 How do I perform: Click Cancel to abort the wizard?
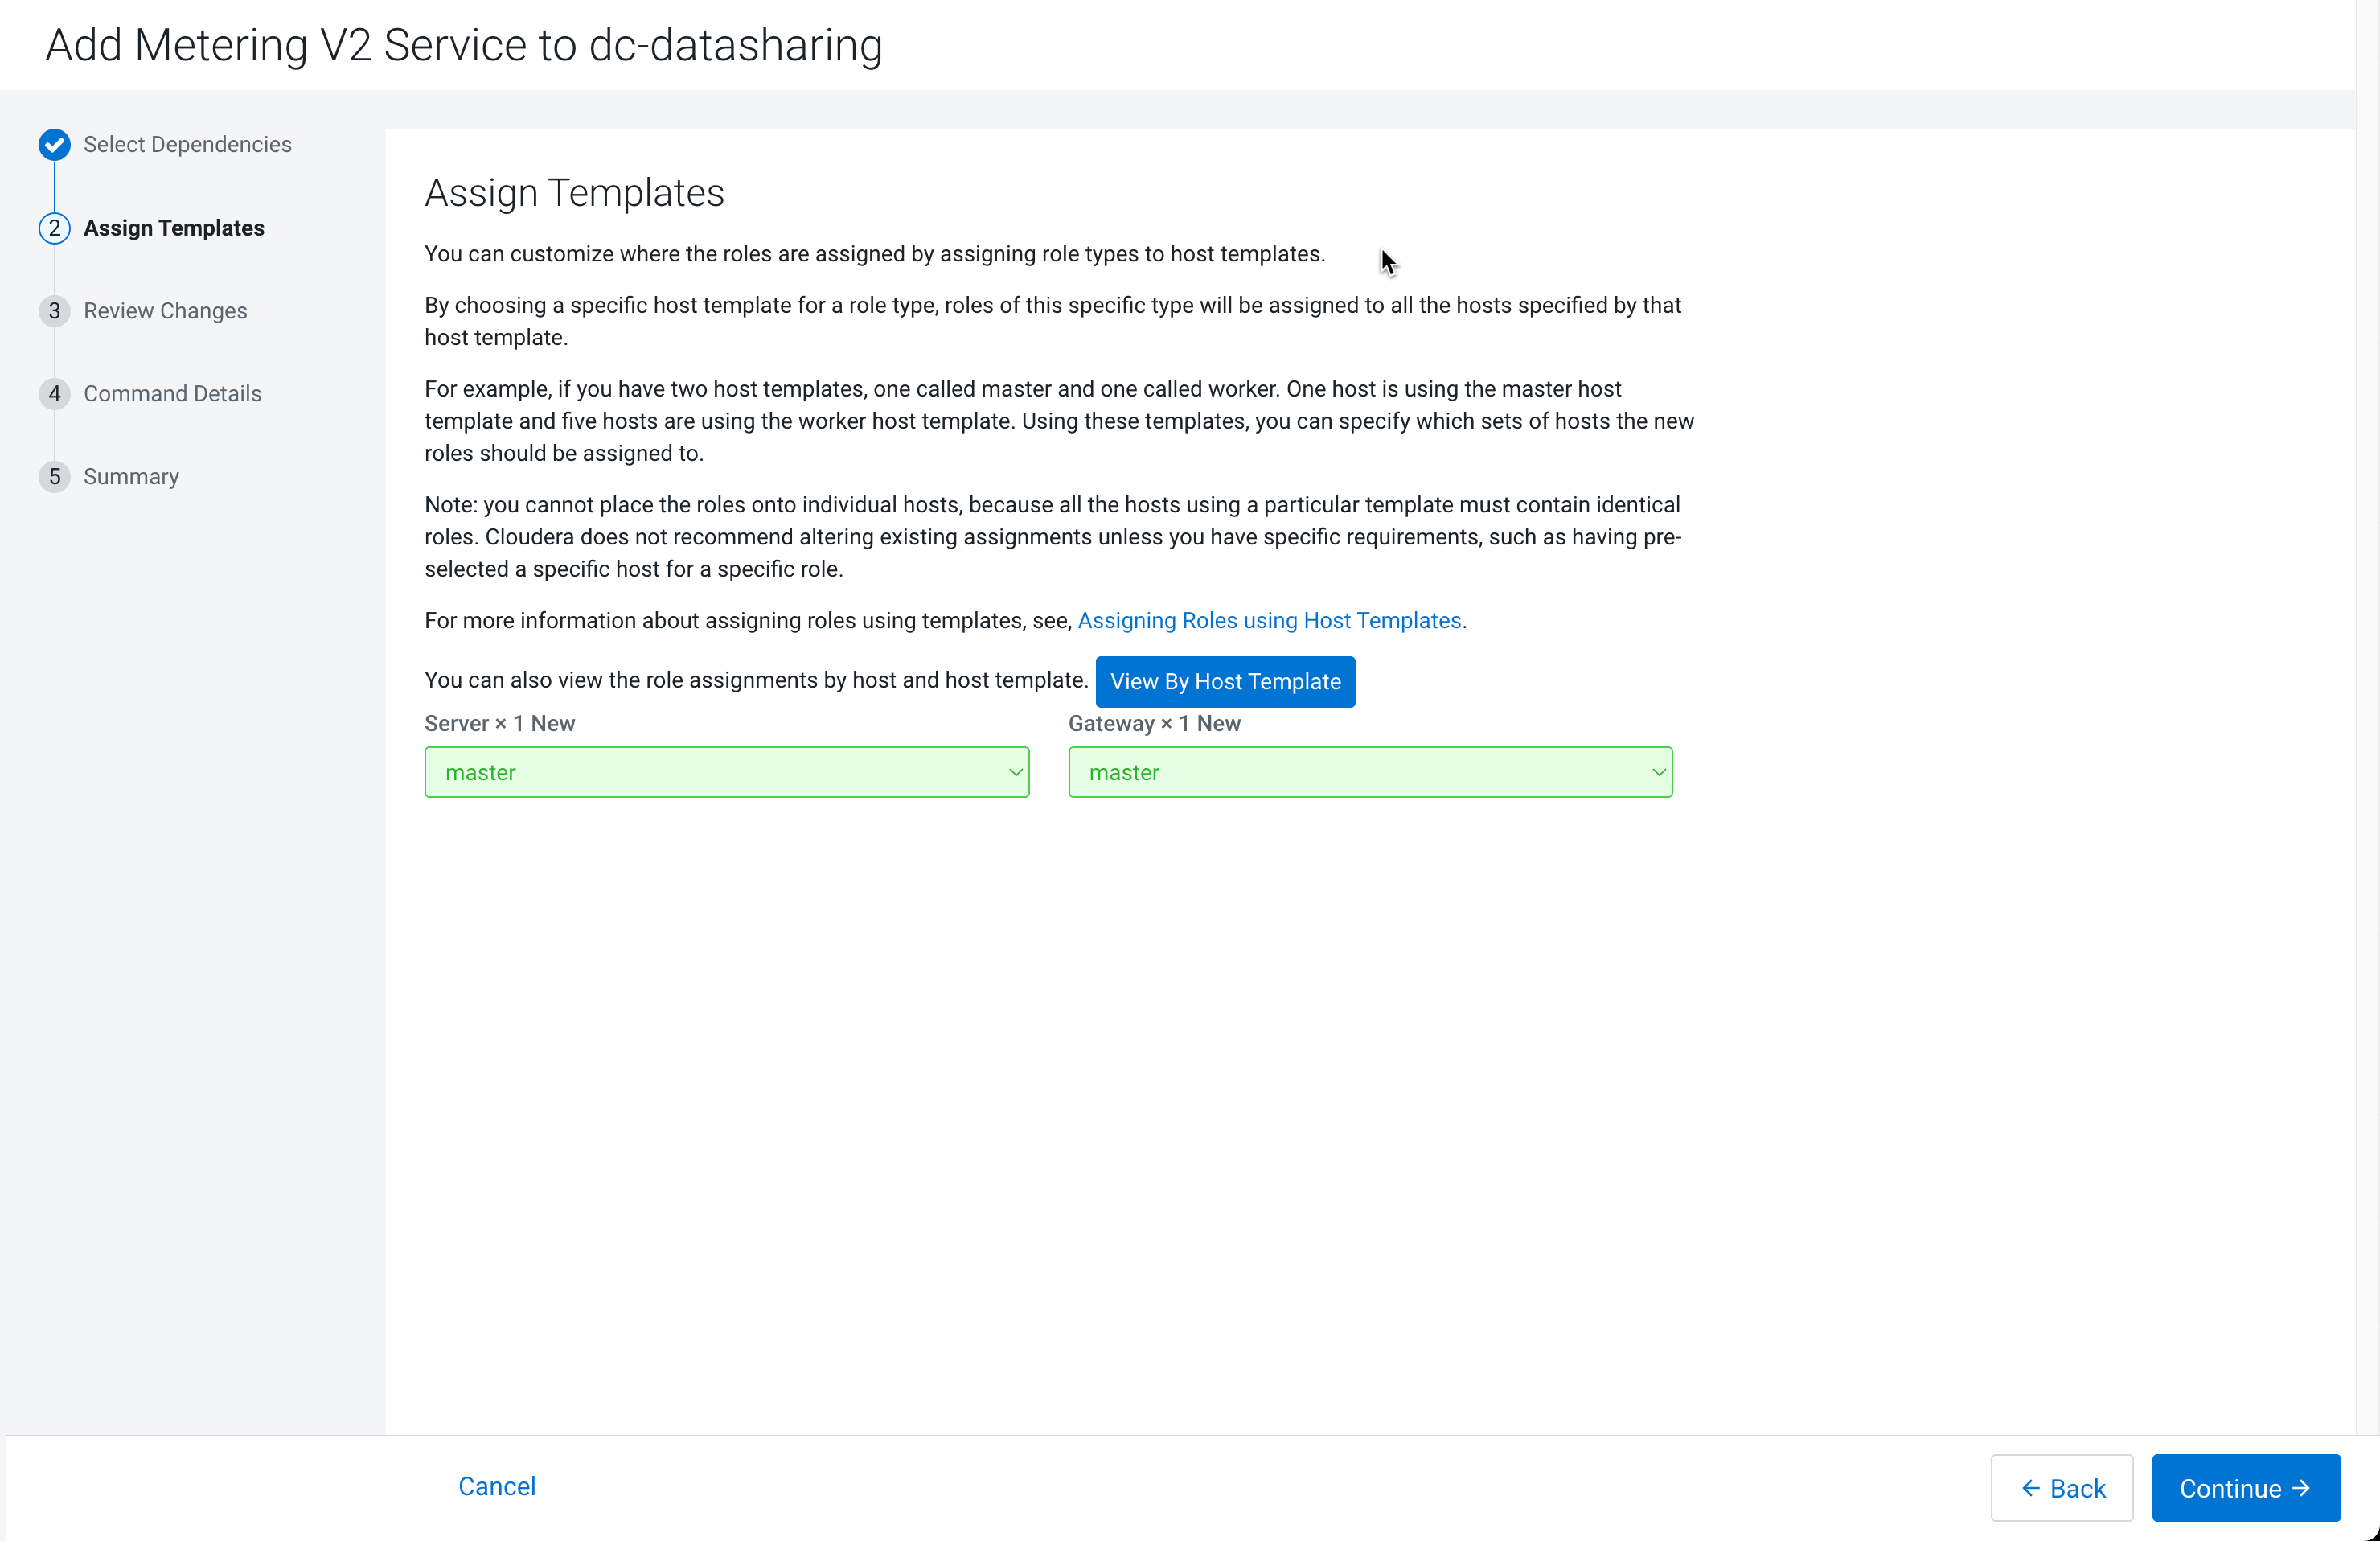(x=496, y=1486)
